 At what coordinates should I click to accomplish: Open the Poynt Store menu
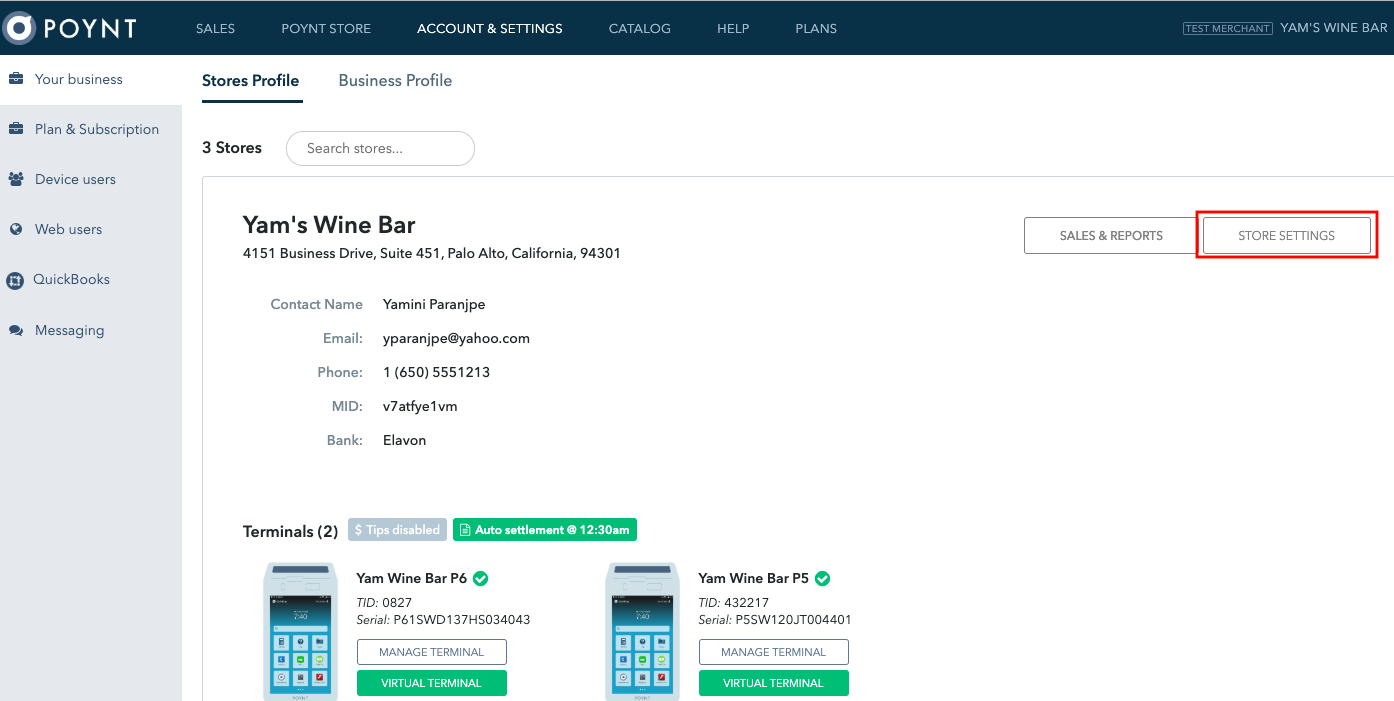coord(326,28)
